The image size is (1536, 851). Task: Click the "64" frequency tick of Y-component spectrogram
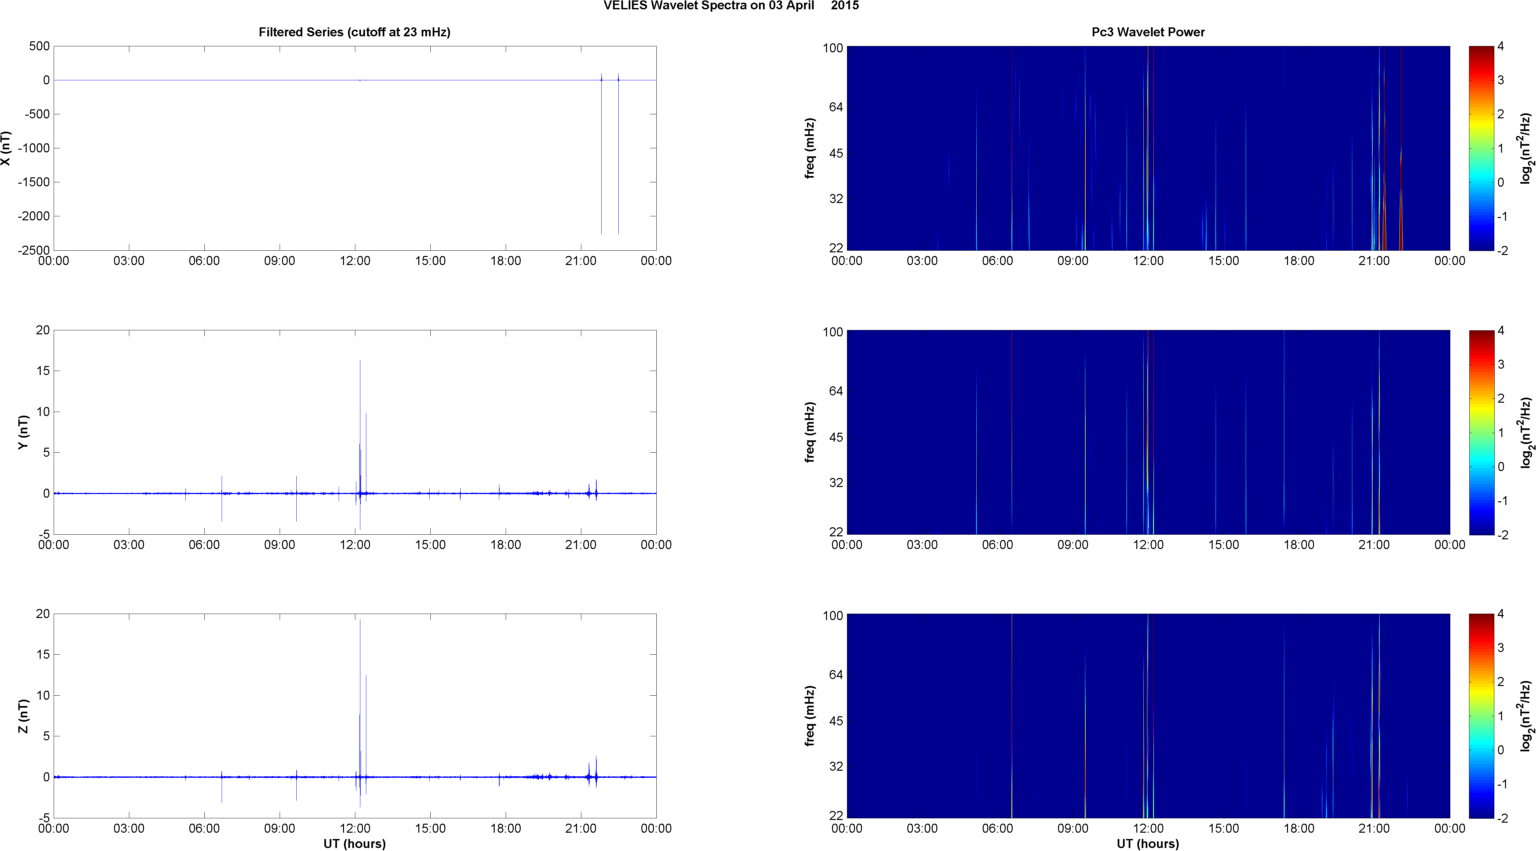coord(836,391)
